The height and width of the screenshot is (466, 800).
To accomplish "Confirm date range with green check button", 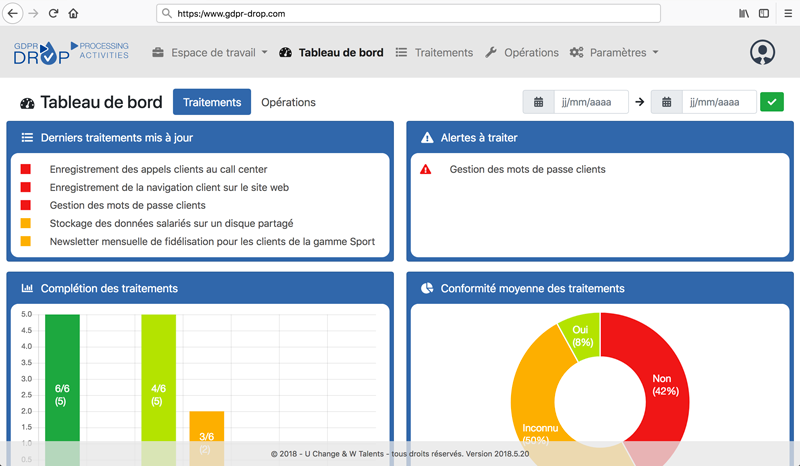I will (772, 102).
